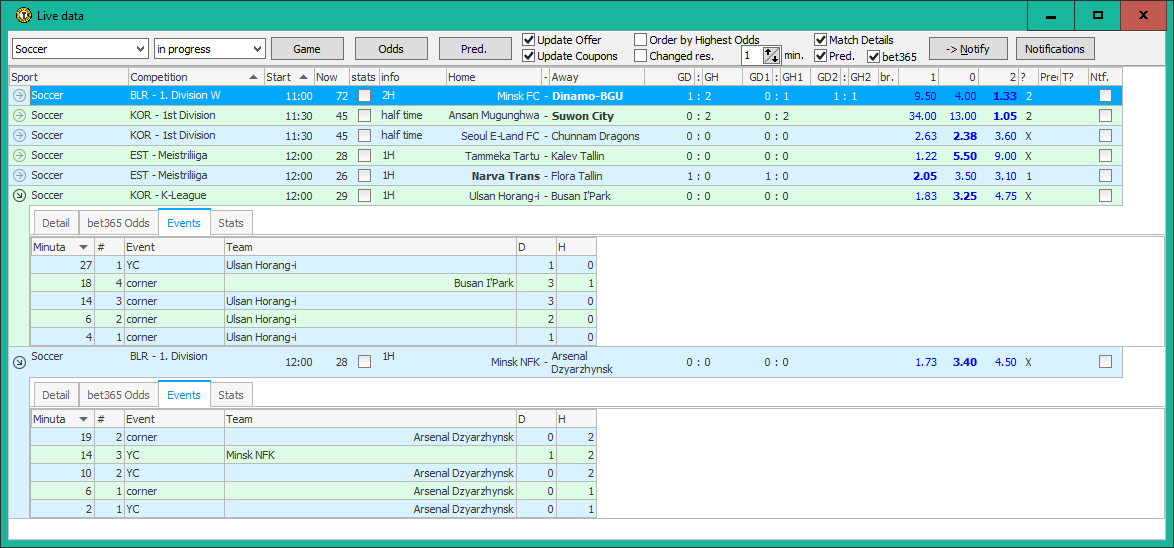Open the Soccer sport dropdown
The width and height of the screenshot is (1174, 548).
[x=139, y=49]
